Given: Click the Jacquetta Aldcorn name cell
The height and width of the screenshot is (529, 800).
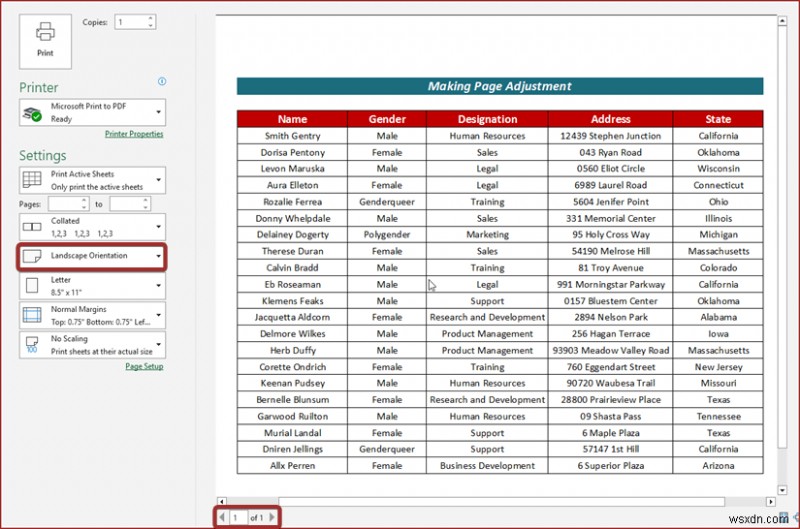Looking at the screenshot, I should click(x=292, y=317).
